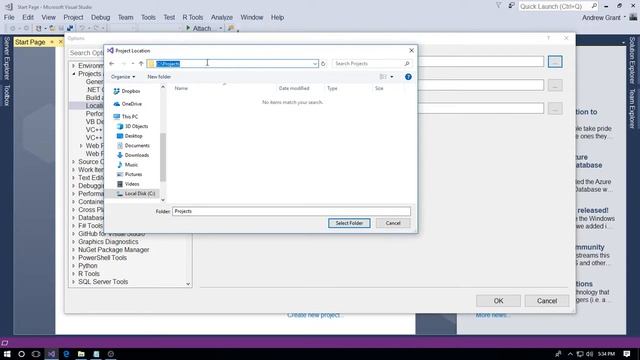Click into the Folder name field
The width and height of the screenshot is (640, 360).
point(291,211)
